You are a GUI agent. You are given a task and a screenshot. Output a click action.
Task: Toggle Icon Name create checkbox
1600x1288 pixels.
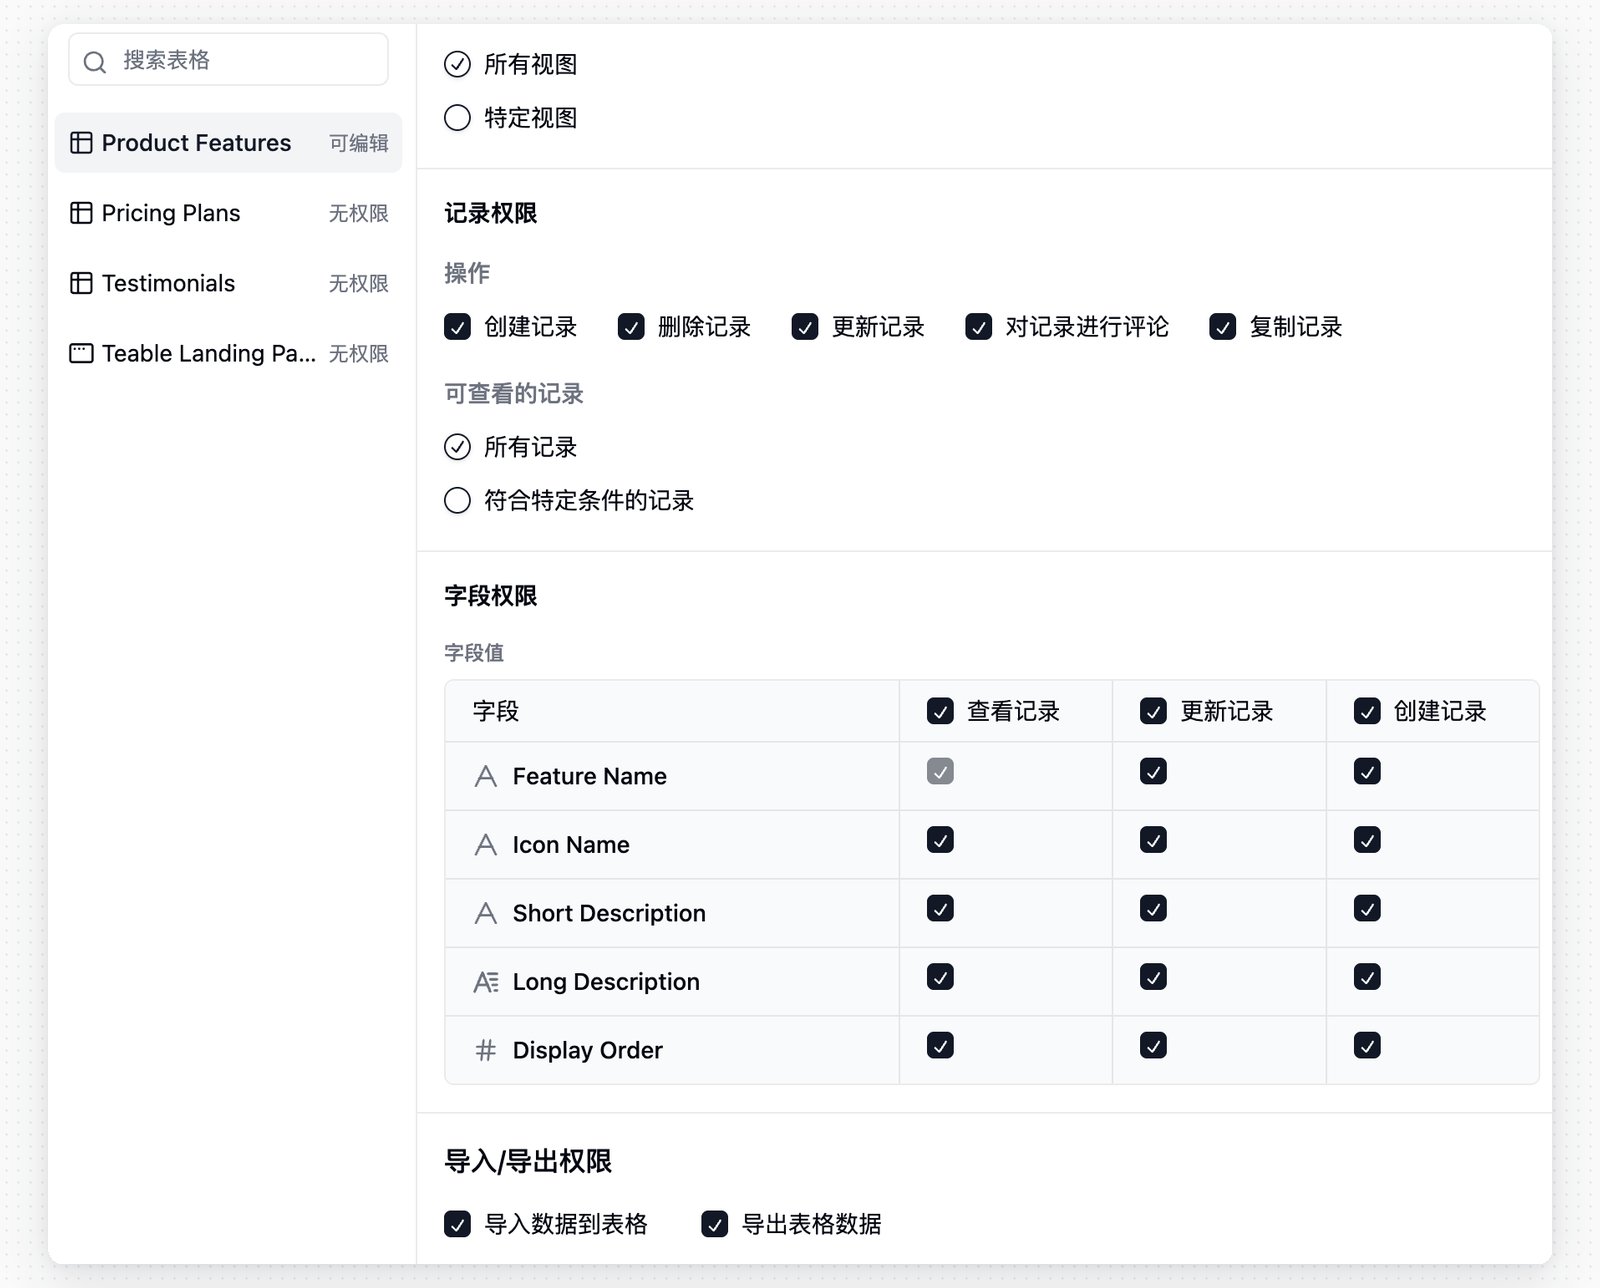[x=1367, y=840]
